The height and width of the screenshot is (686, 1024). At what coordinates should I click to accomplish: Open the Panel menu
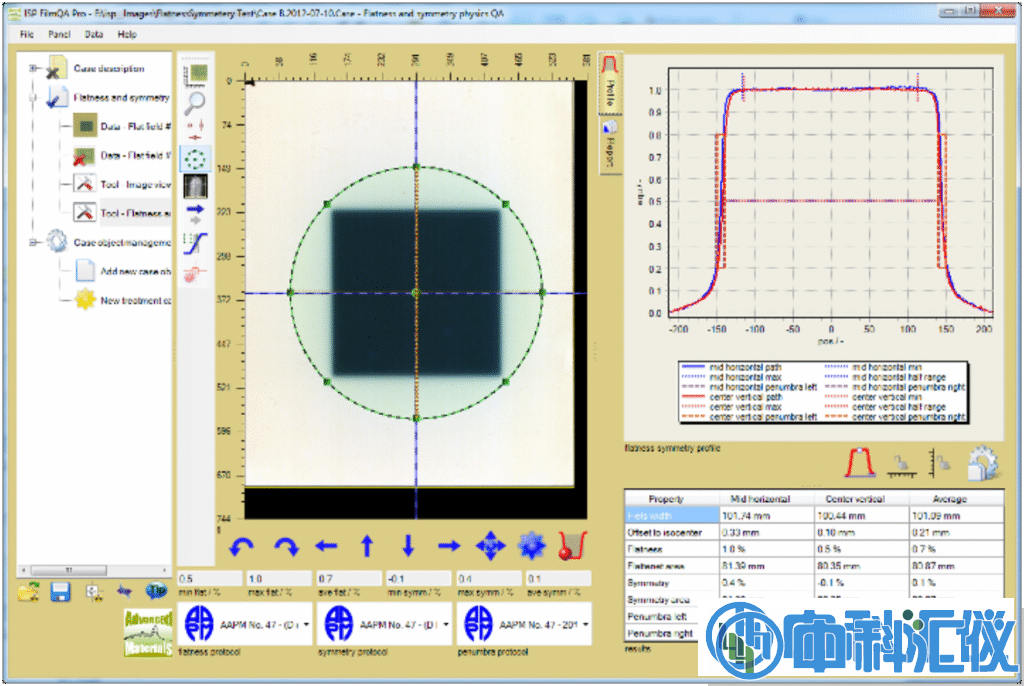pyautogui.click(x=59, y=34)
